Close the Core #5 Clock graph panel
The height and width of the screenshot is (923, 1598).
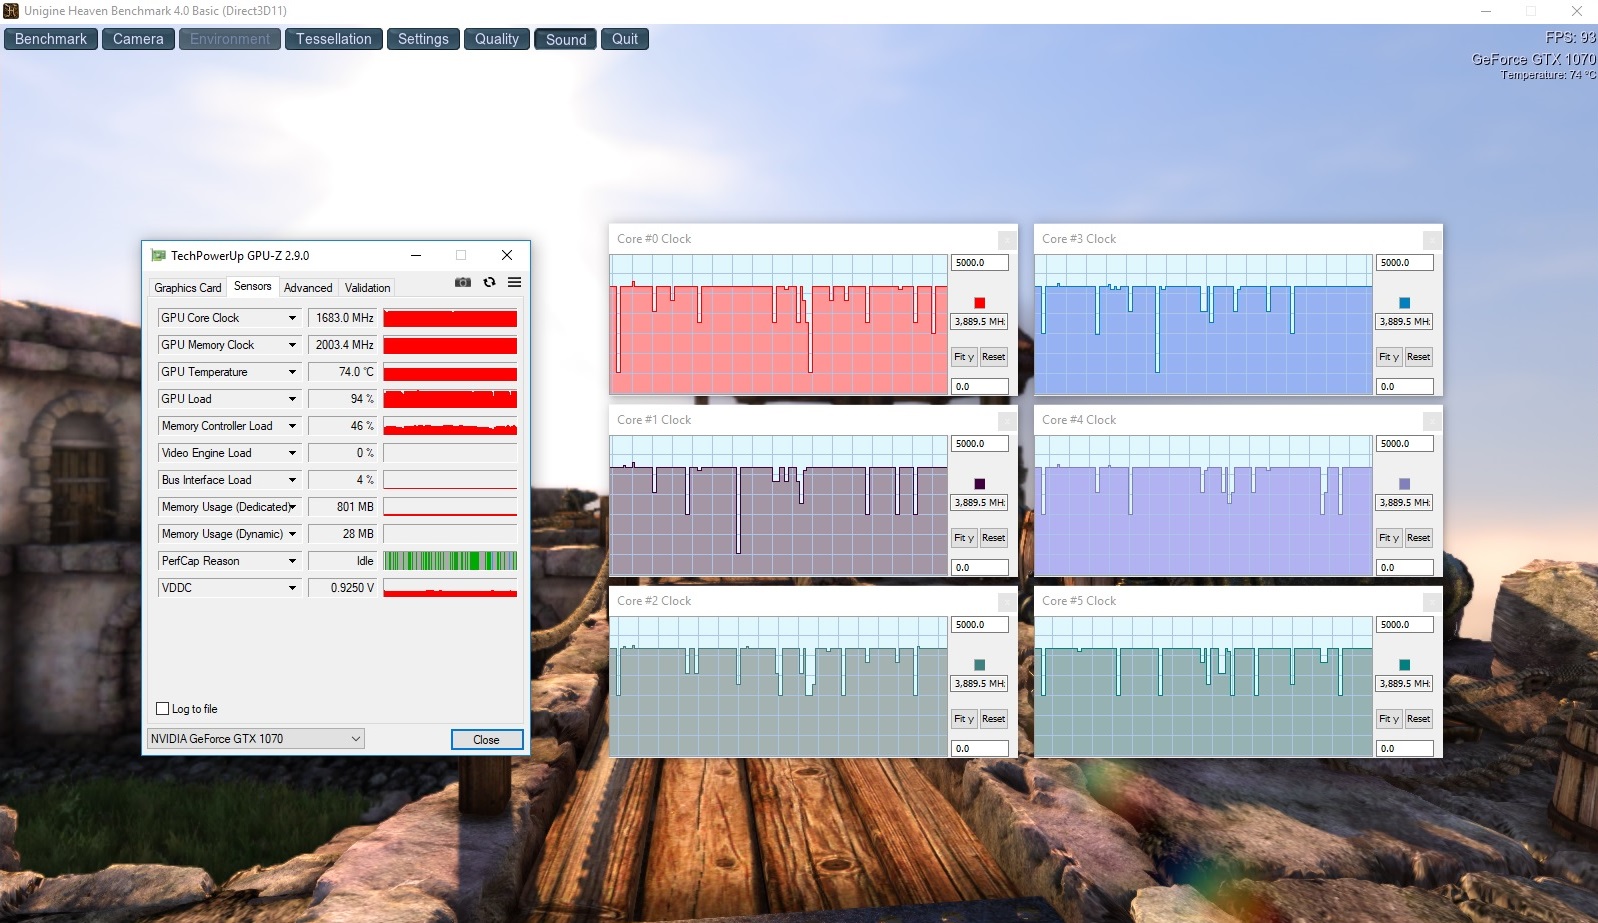1432,601
